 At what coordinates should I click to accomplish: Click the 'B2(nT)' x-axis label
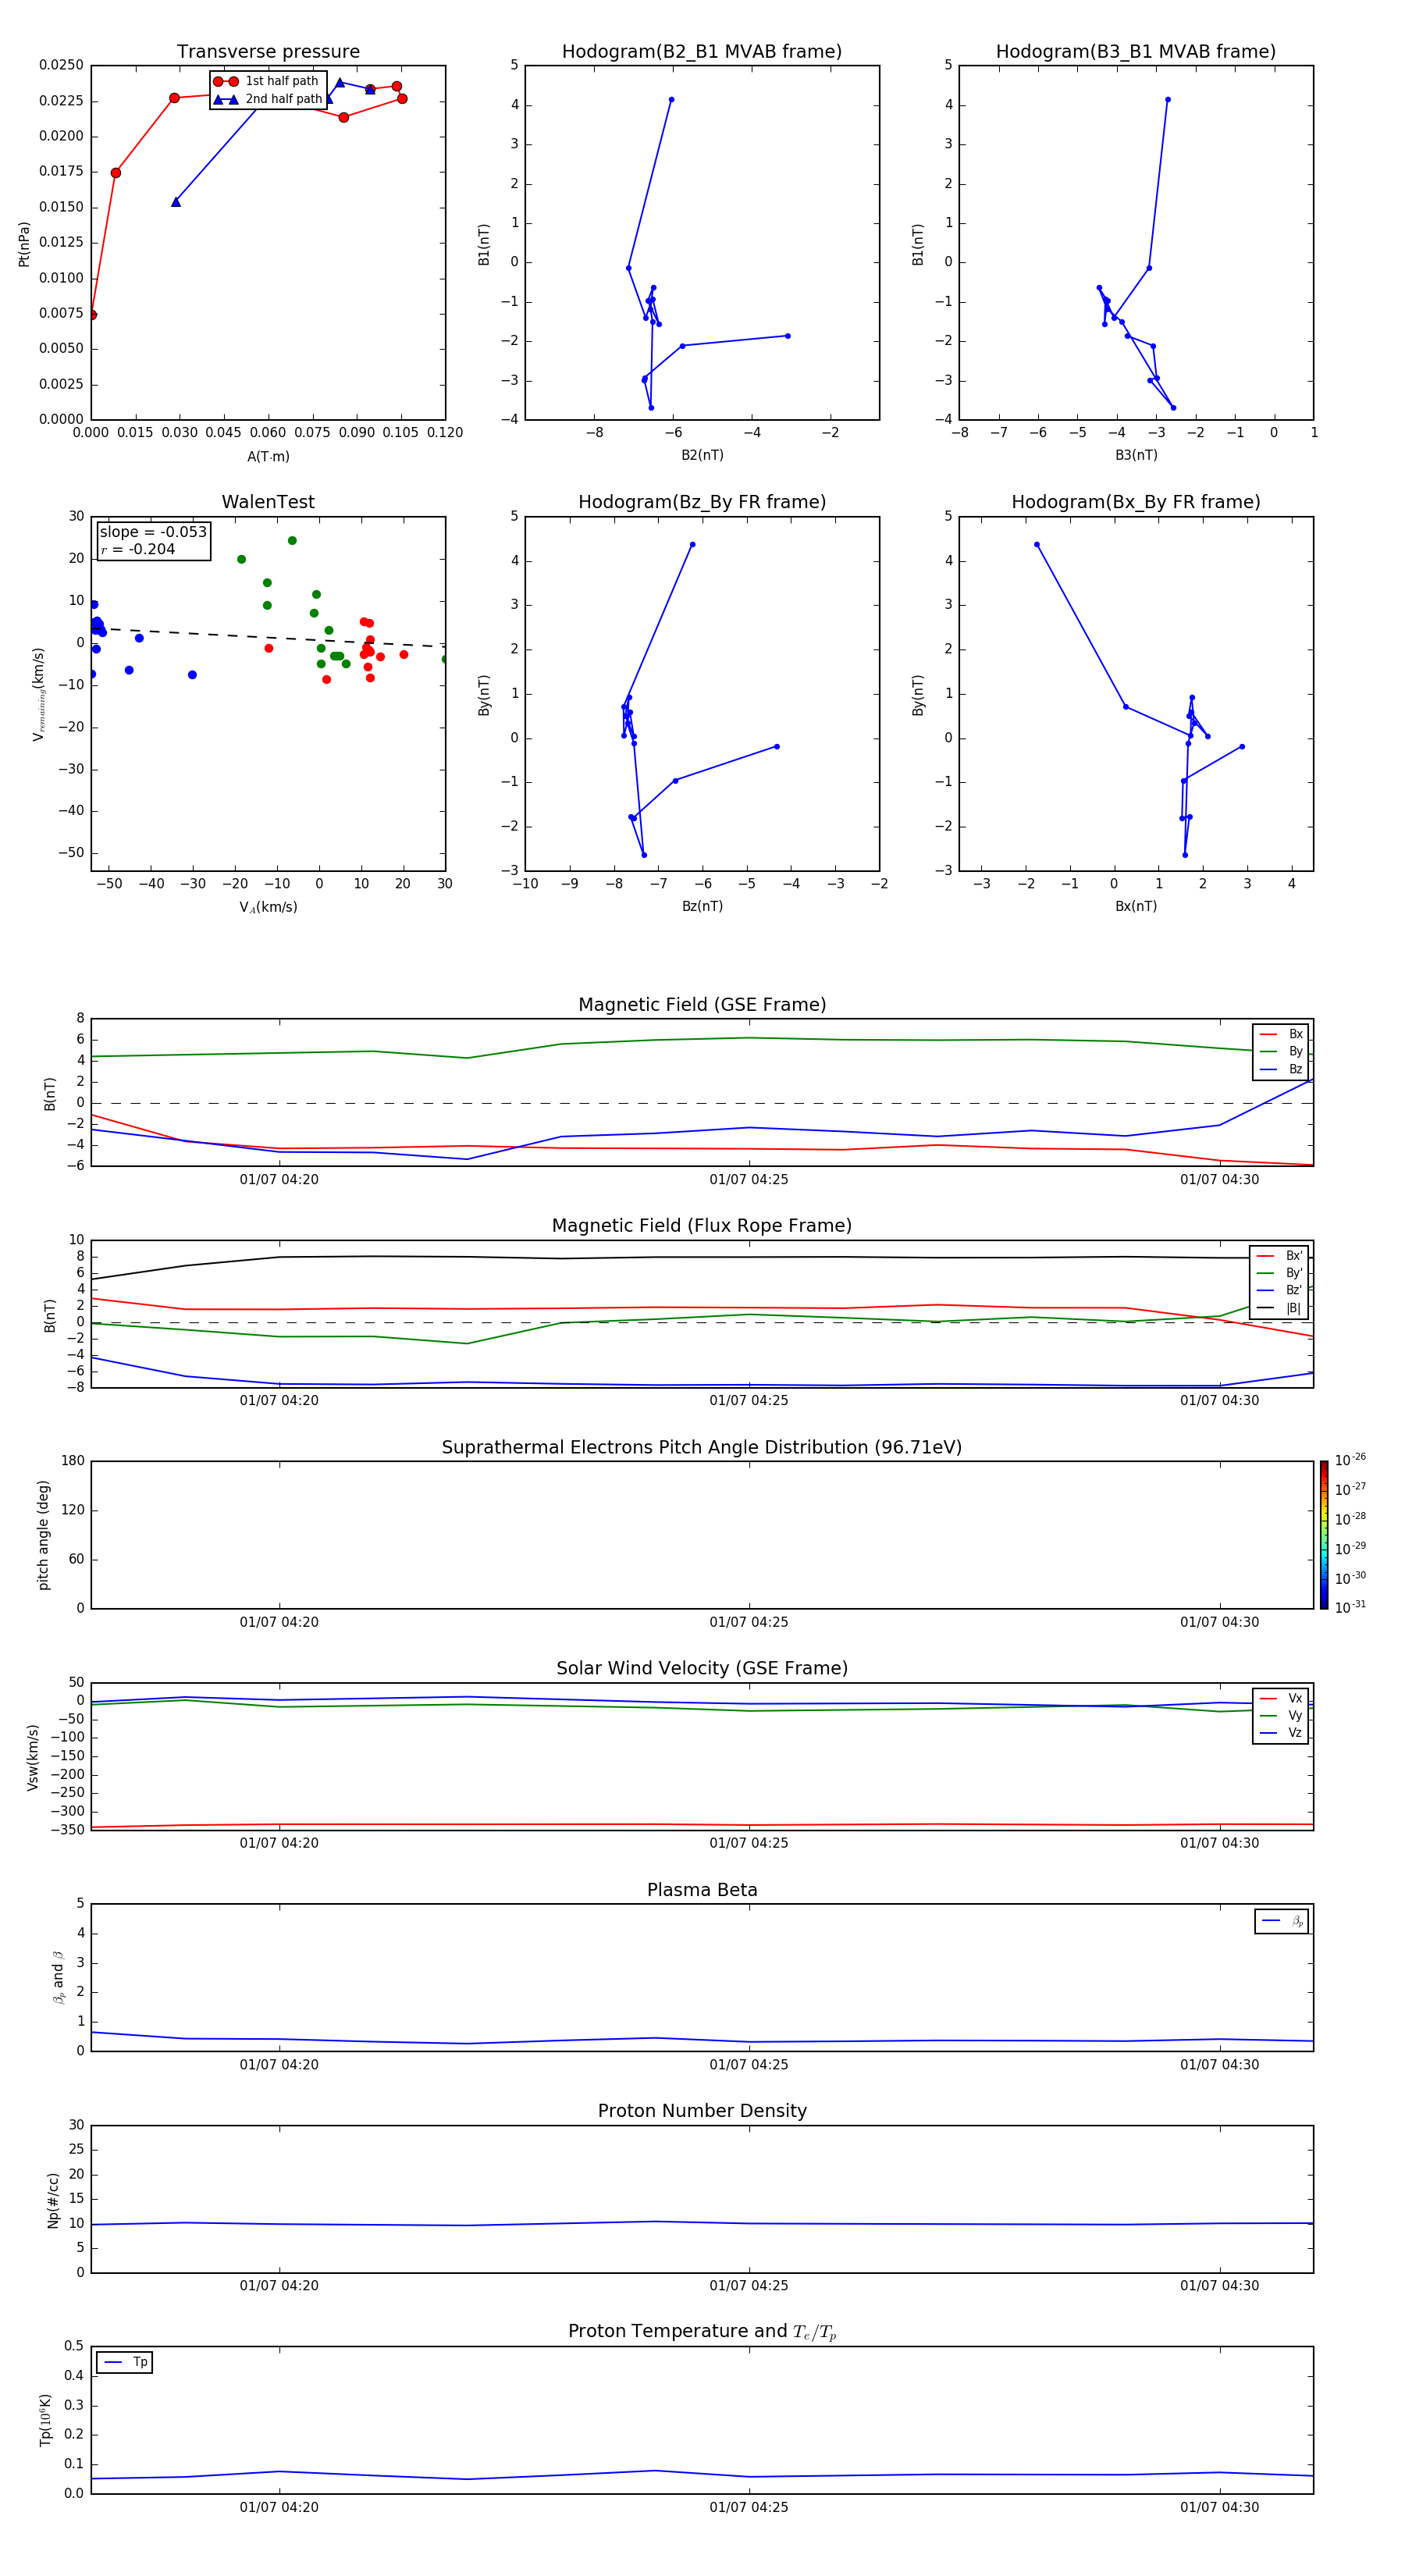click(702, 455)
